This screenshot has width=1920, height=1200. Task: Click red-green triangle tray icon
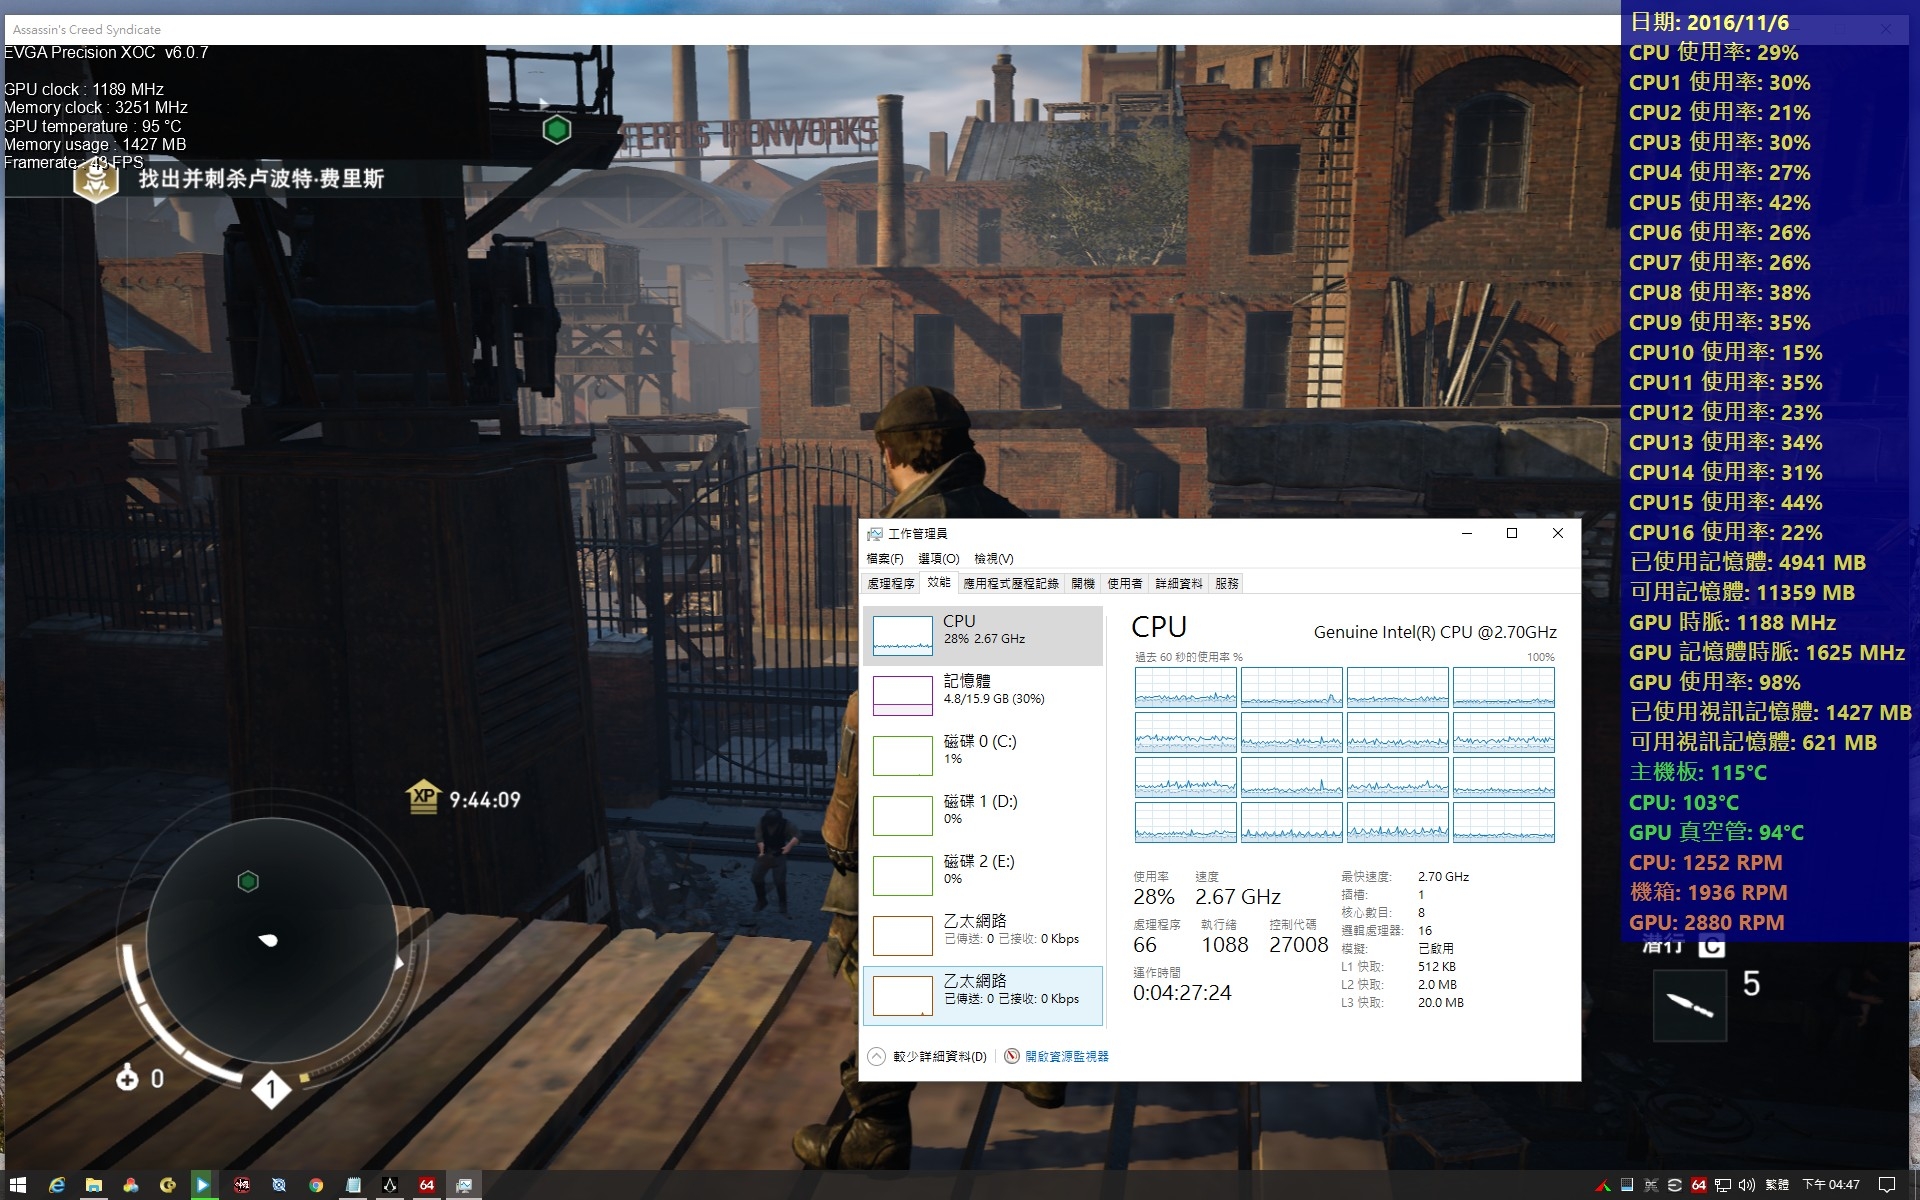[x=1603, y=1185]
